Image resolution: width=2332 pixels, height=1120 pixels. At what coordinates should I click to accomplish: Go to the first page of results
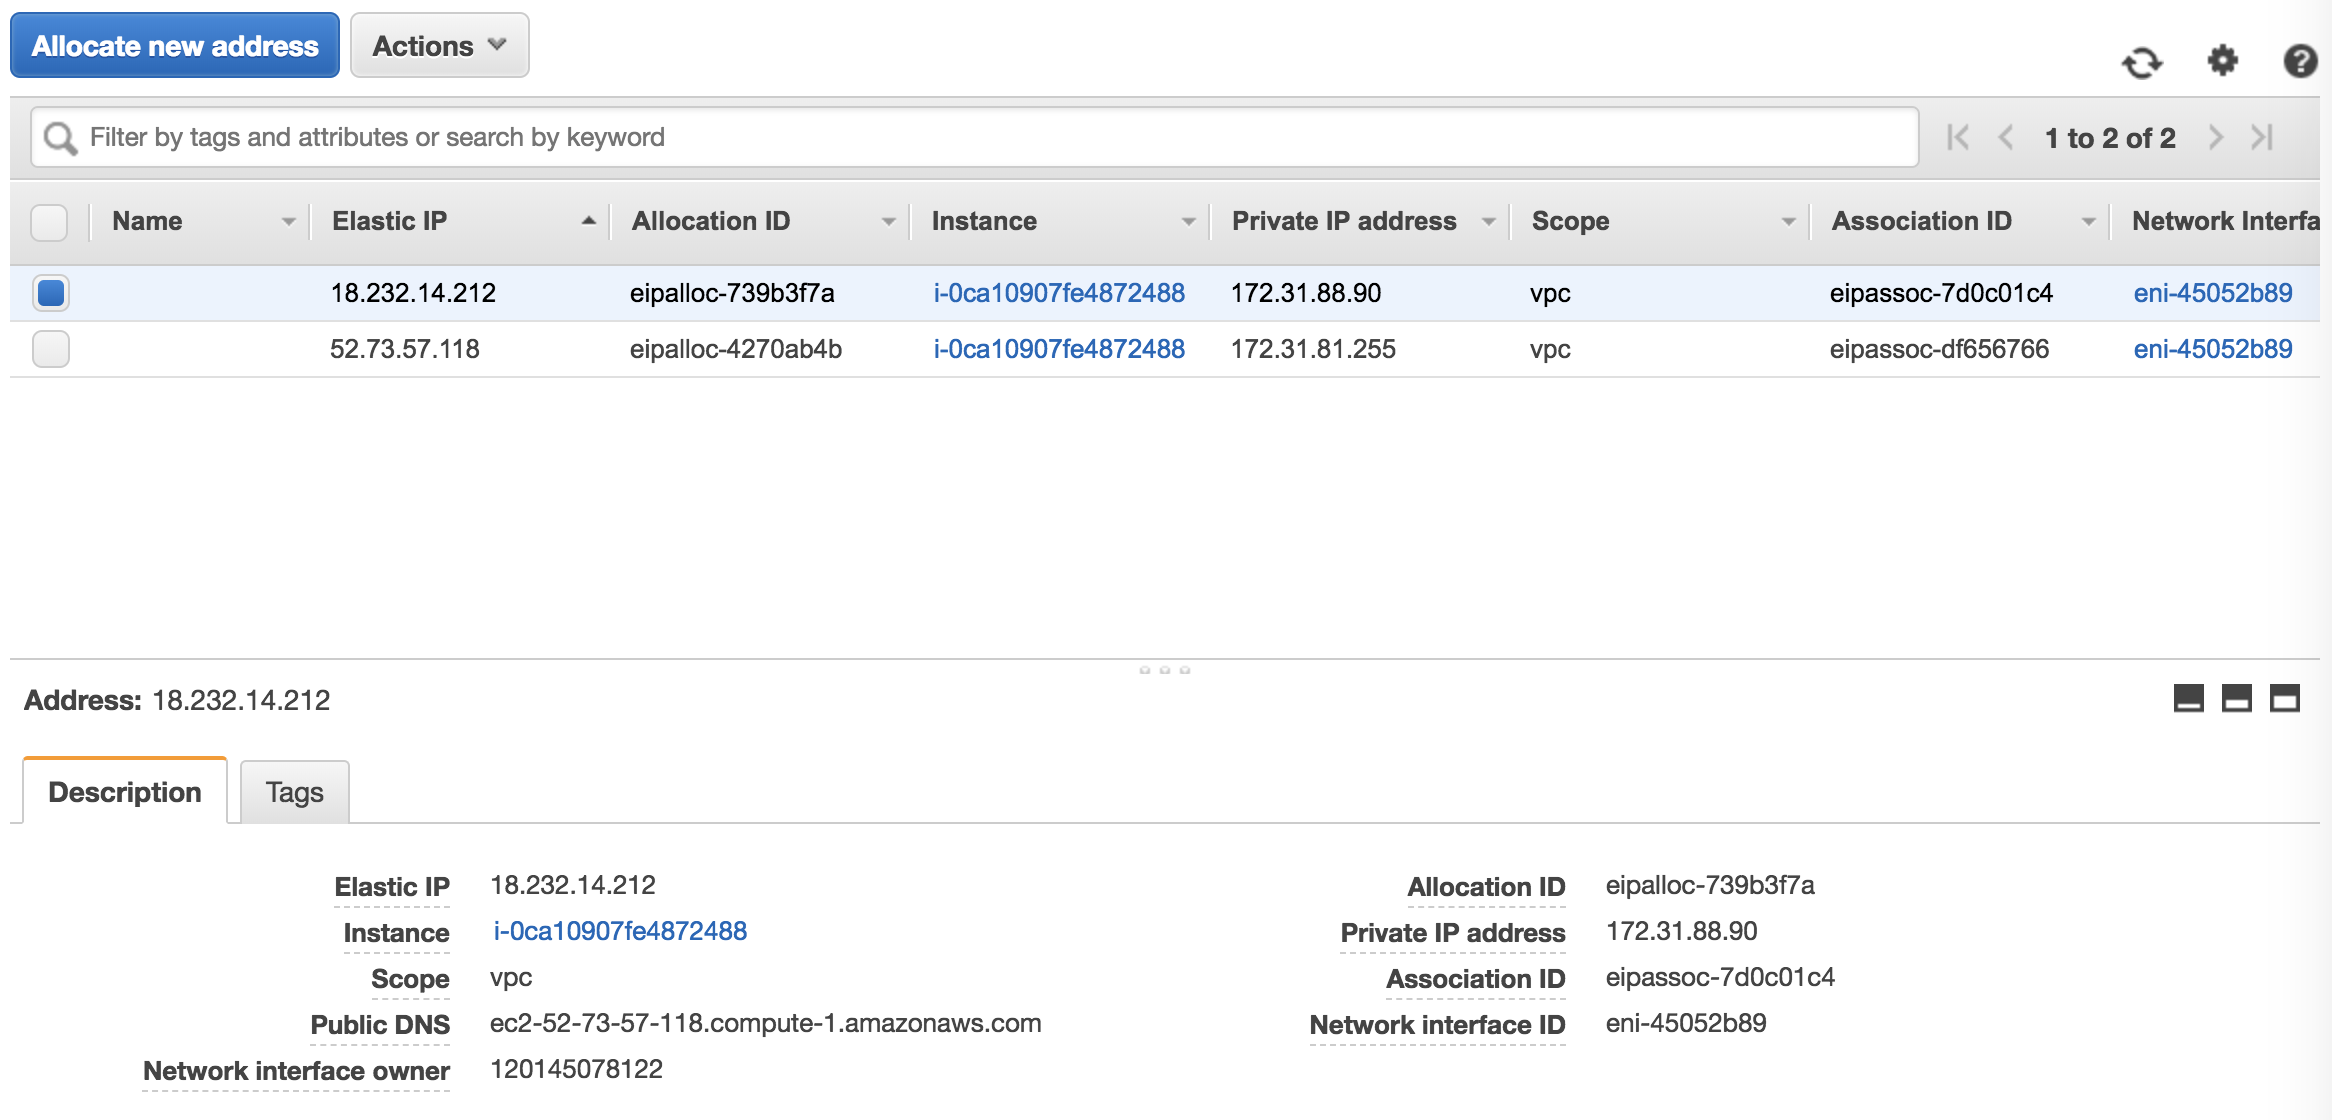click(x=1958, y=137)
